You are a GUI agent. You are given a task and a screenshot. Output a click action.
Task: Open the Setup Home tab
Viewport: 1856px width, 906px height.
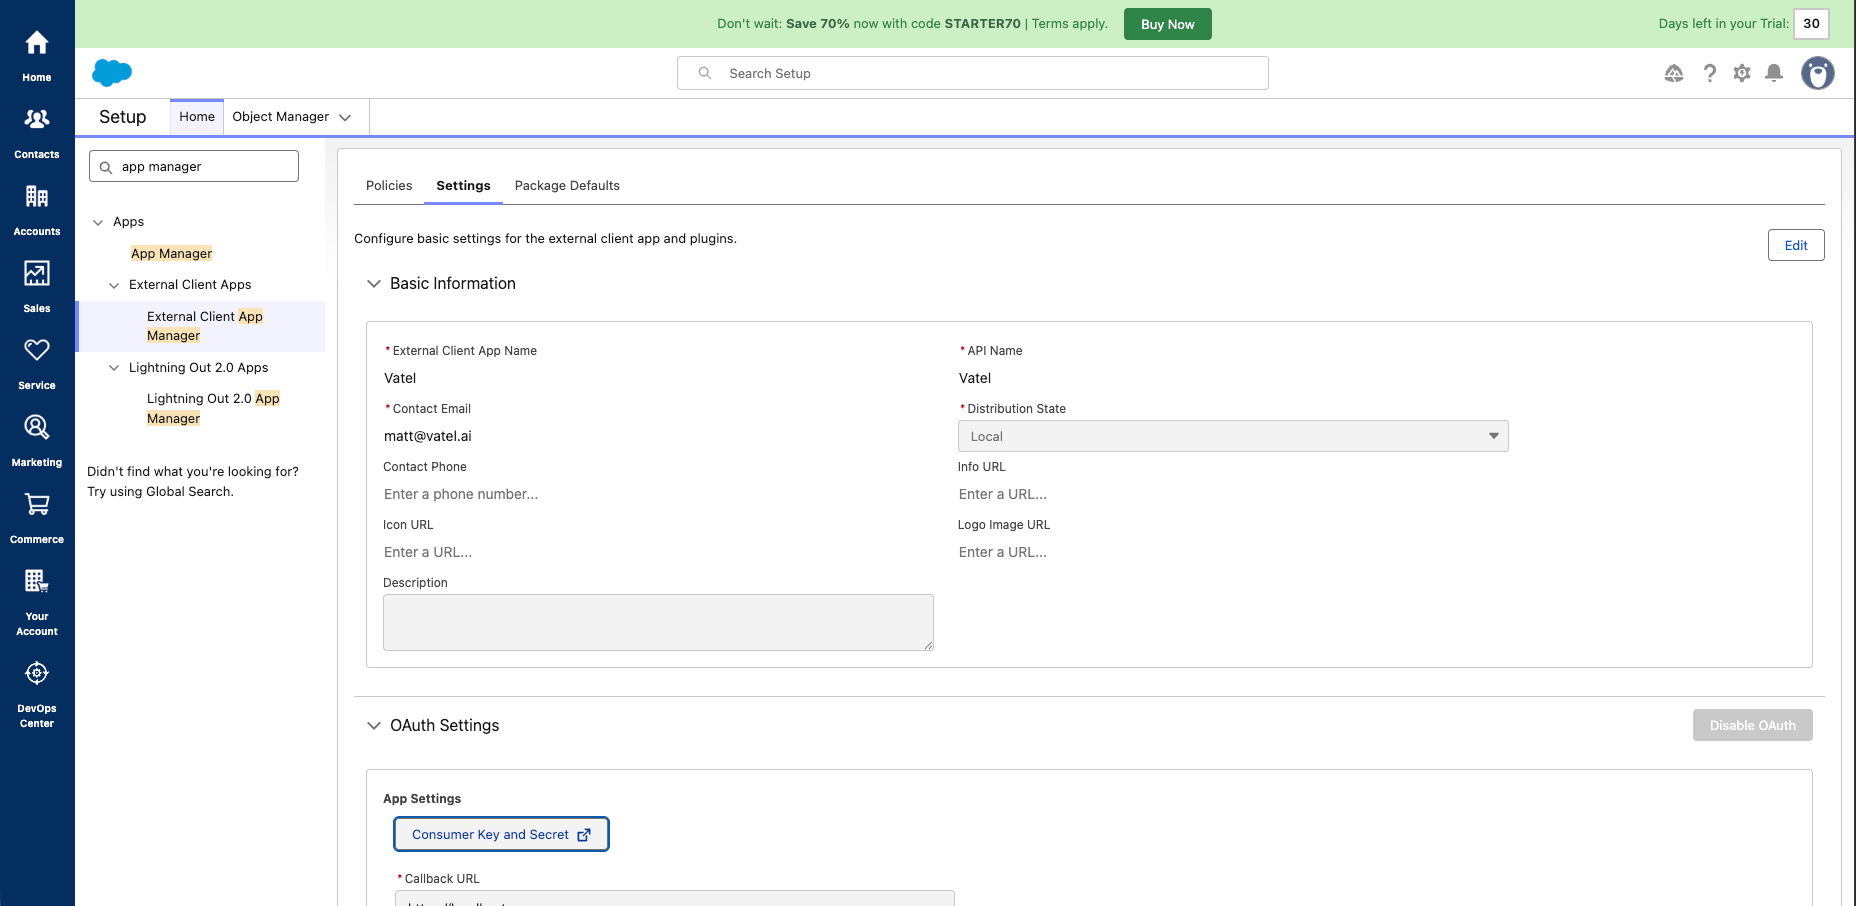[x=197, y=117]
